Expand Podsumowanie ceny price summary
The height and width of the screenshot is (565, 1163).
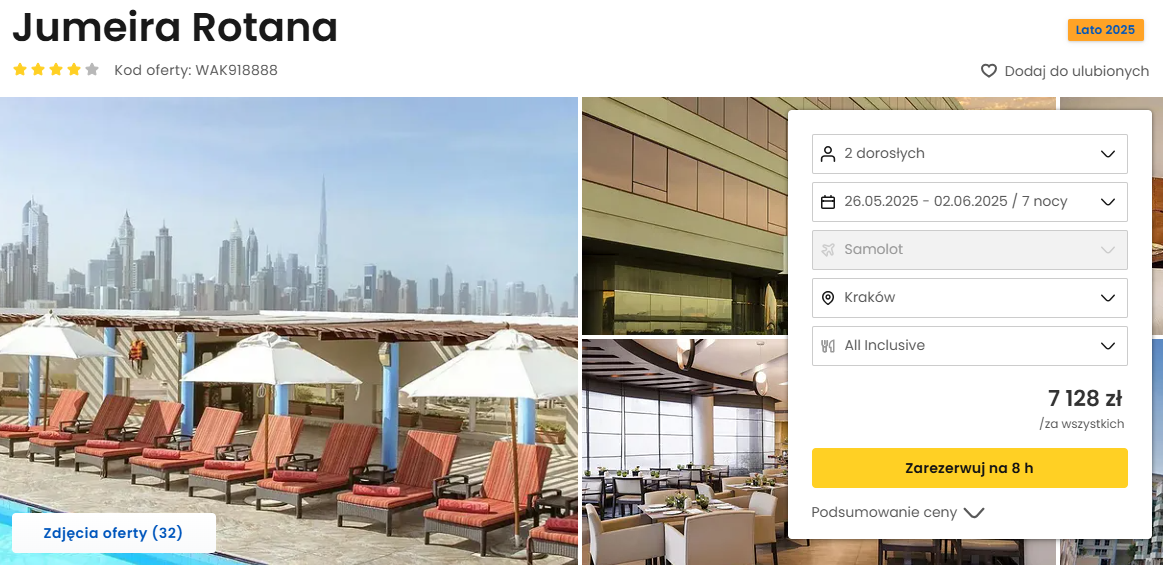point(897,512)
